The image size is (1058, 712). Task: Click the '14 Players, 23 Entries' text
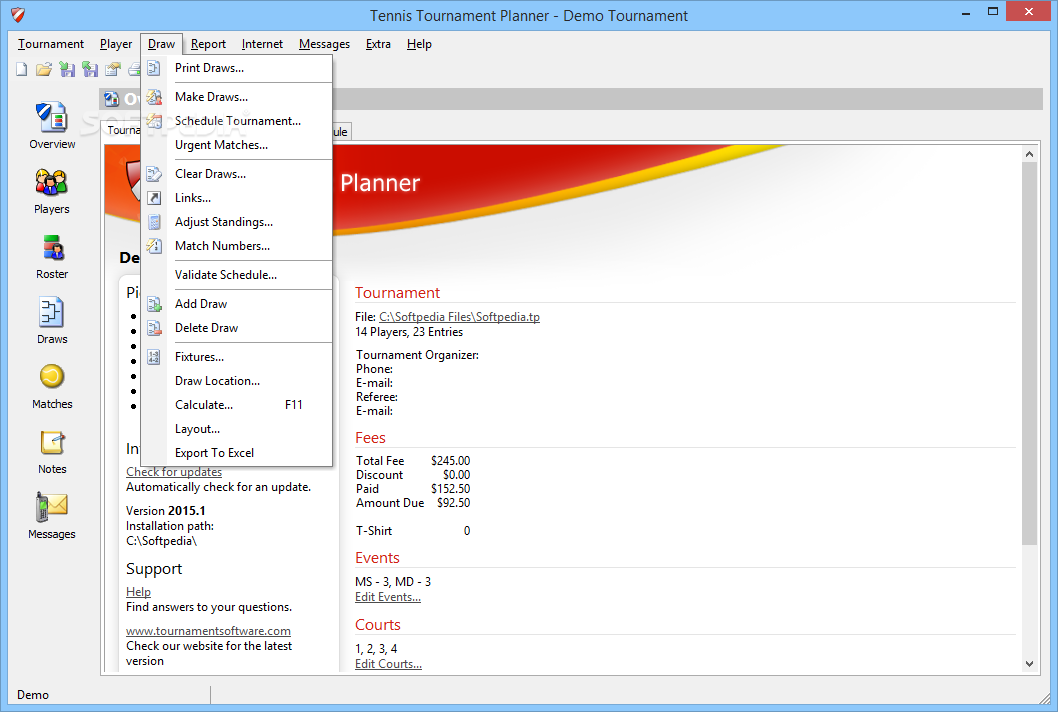pyautogui.click(x=409, y=332)
